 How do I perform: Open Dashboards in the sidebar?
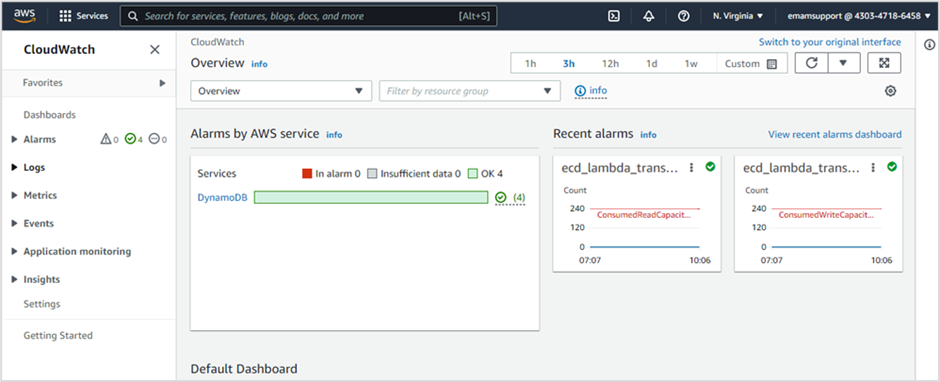pyautogui.click(x=50, y=115)
